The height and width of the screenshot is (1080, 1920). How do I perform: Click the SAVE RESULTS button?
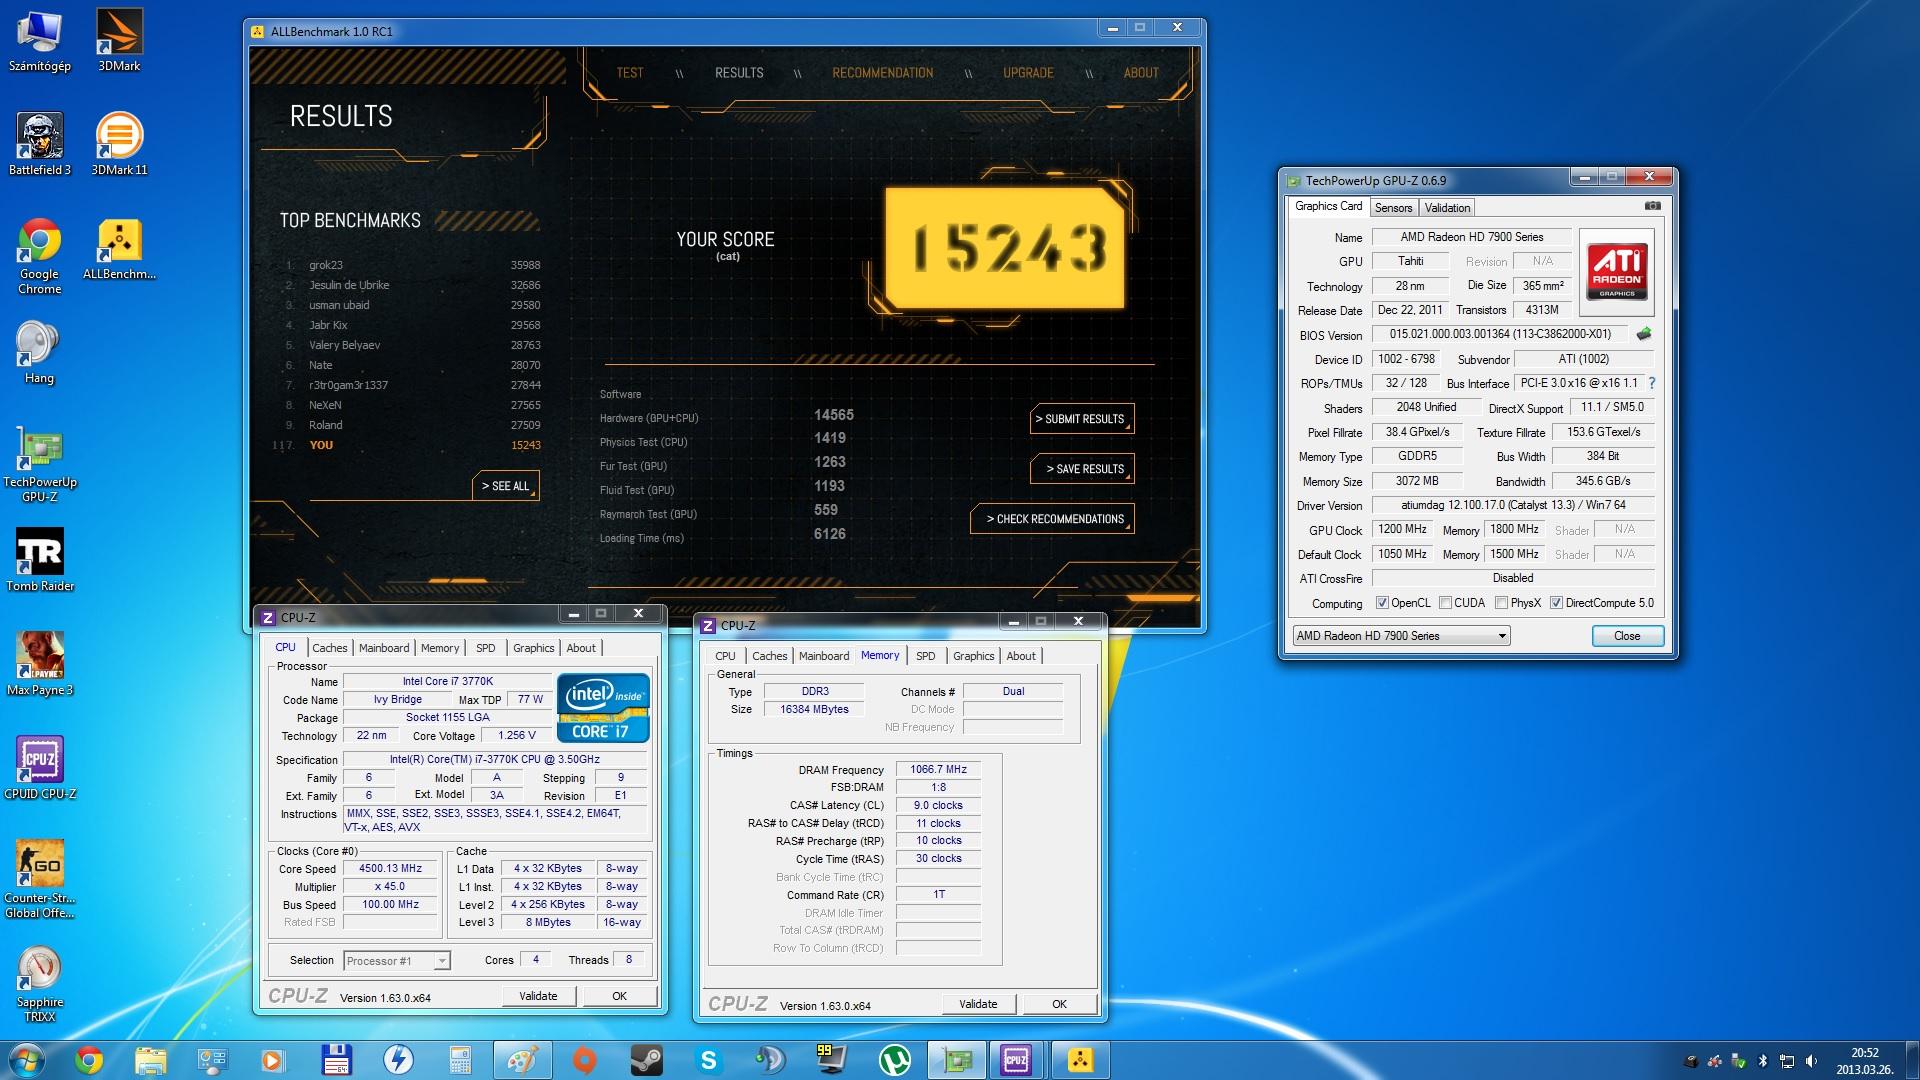click(x=1083, y=469)
